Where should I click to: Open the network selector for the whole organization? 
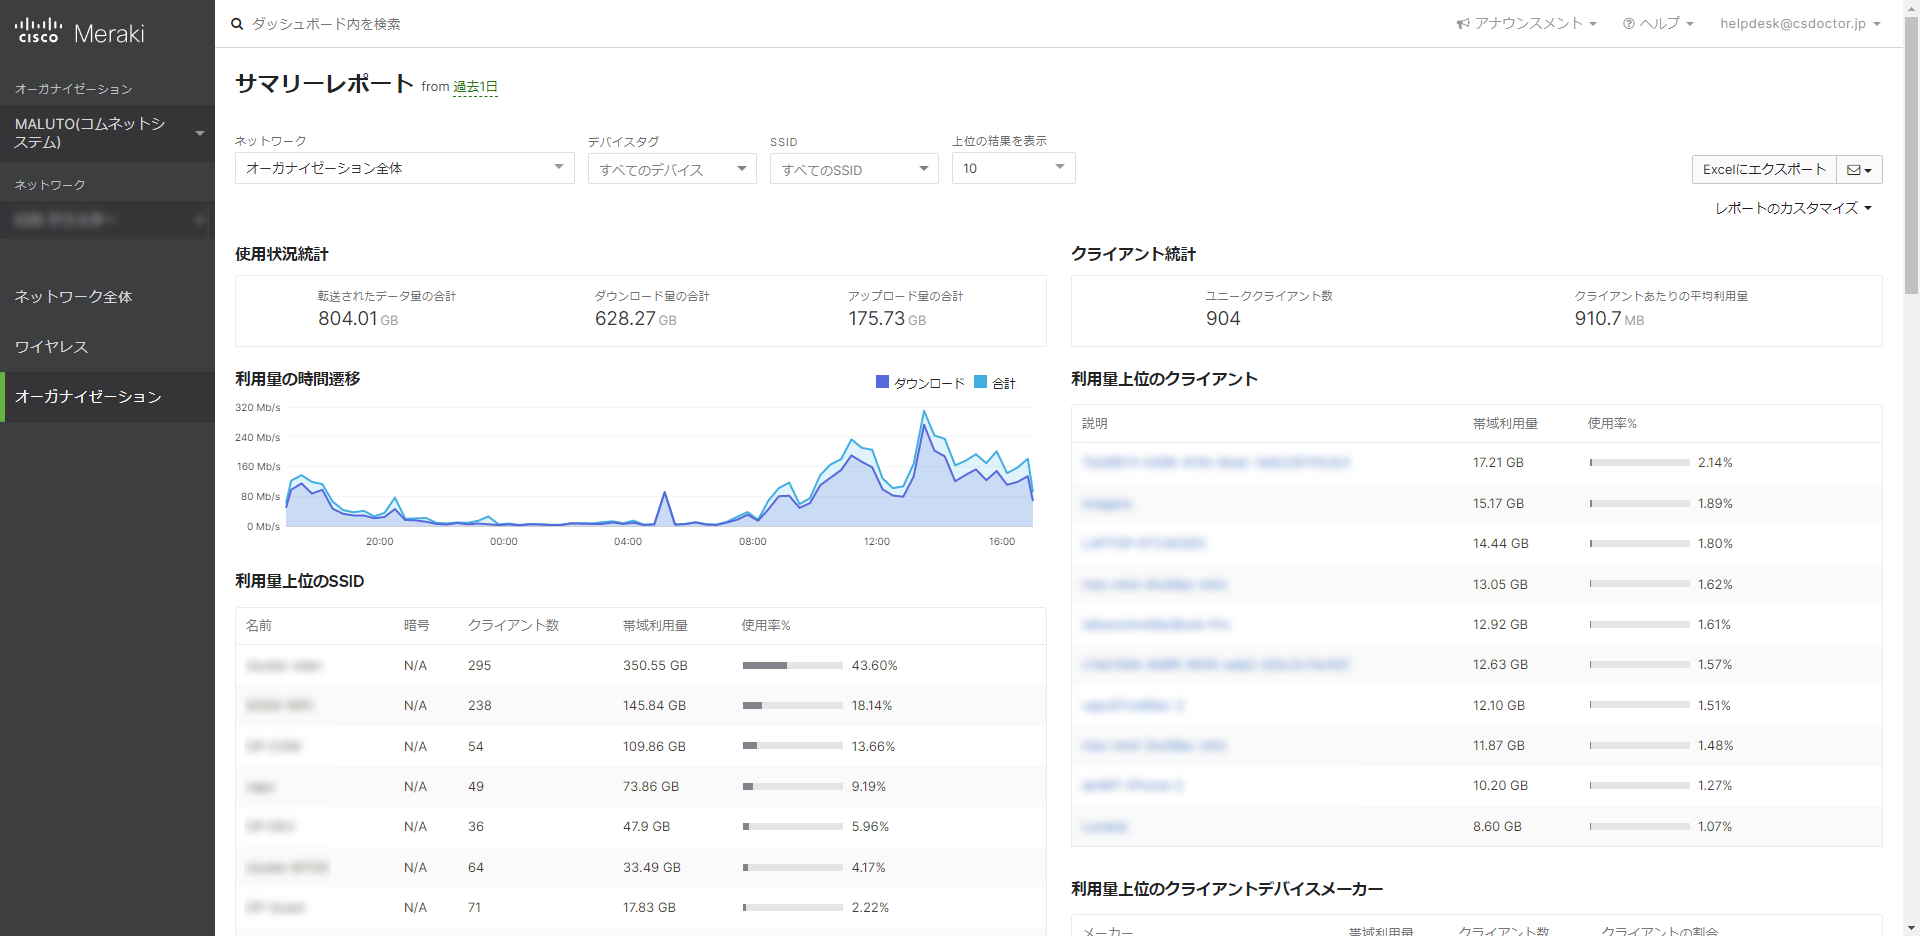(x=405, y=168)
